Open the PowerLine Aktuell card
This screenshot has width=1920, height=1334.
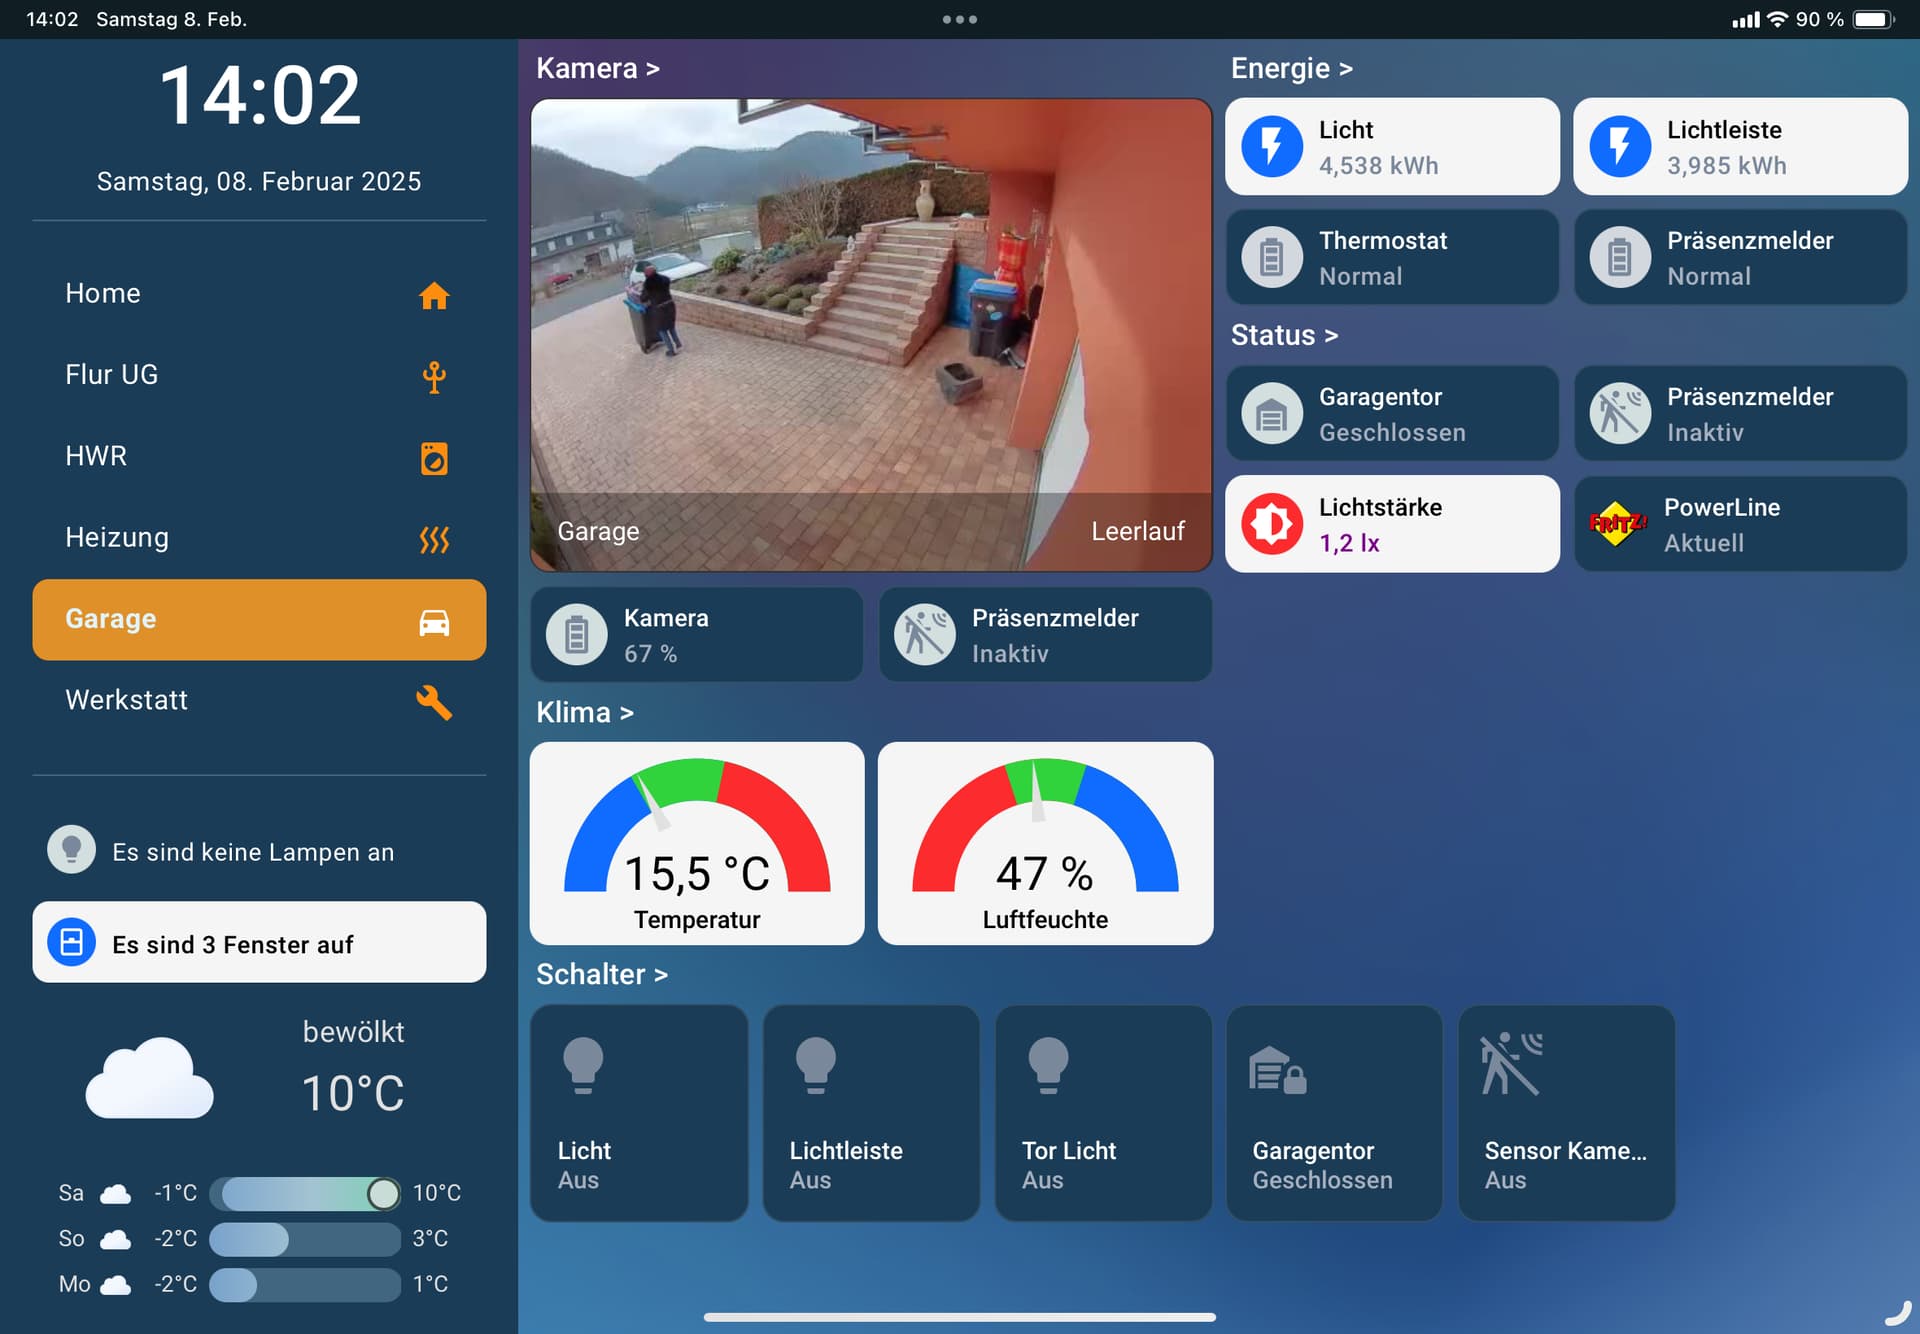[x=1740, y=524]
